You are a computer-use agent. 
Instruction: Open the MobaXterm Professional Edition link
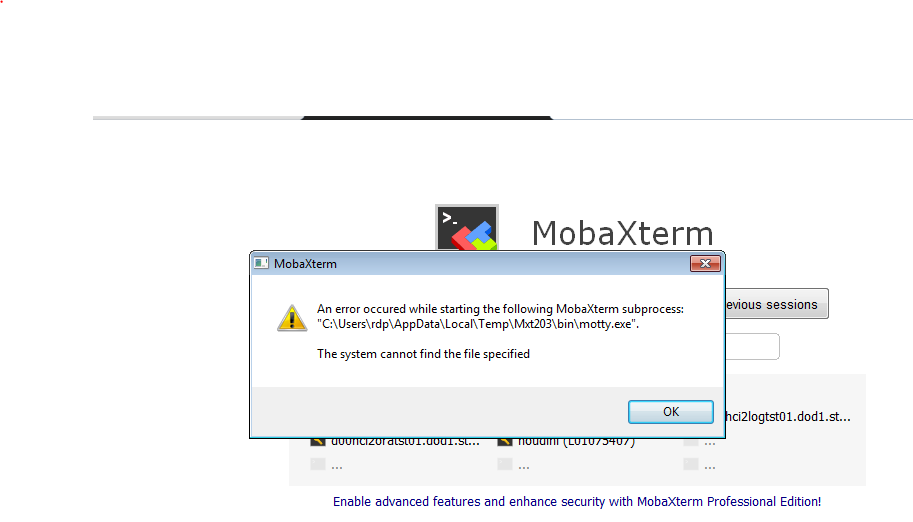(x=577, y=502)
